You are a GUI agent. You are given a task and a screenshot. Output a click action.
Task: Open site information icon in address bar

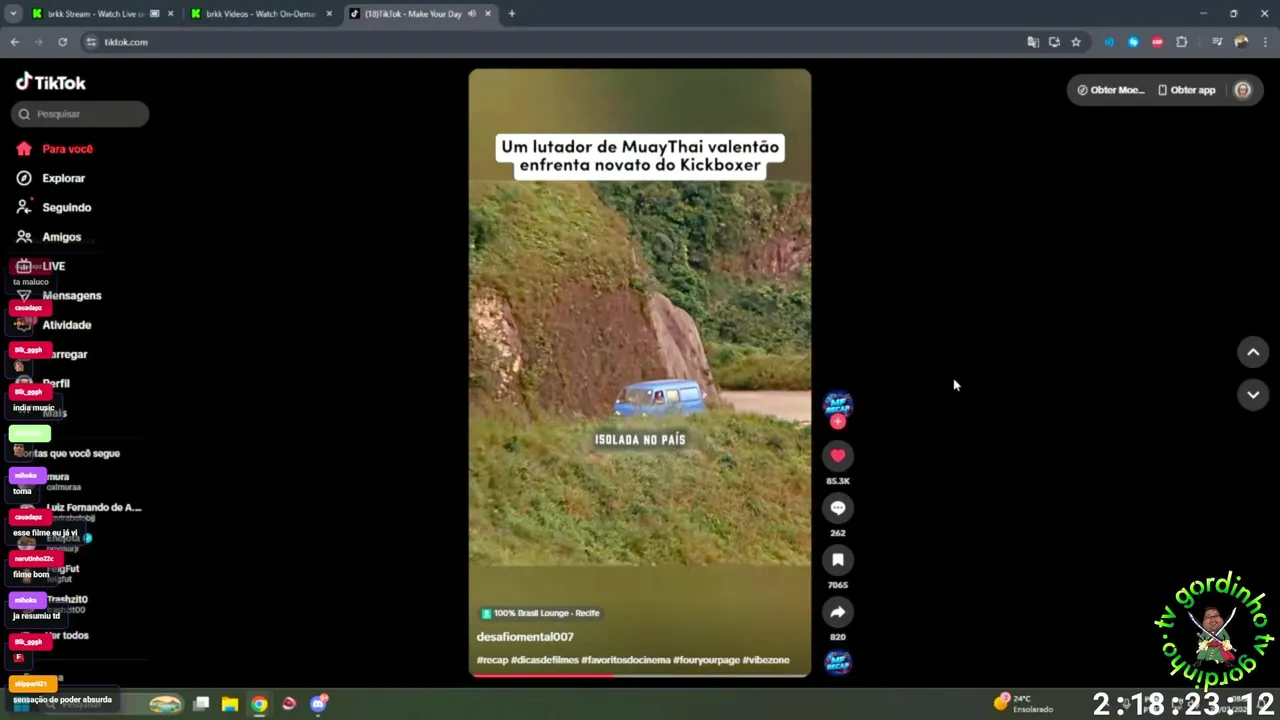[x=91, y=42]
